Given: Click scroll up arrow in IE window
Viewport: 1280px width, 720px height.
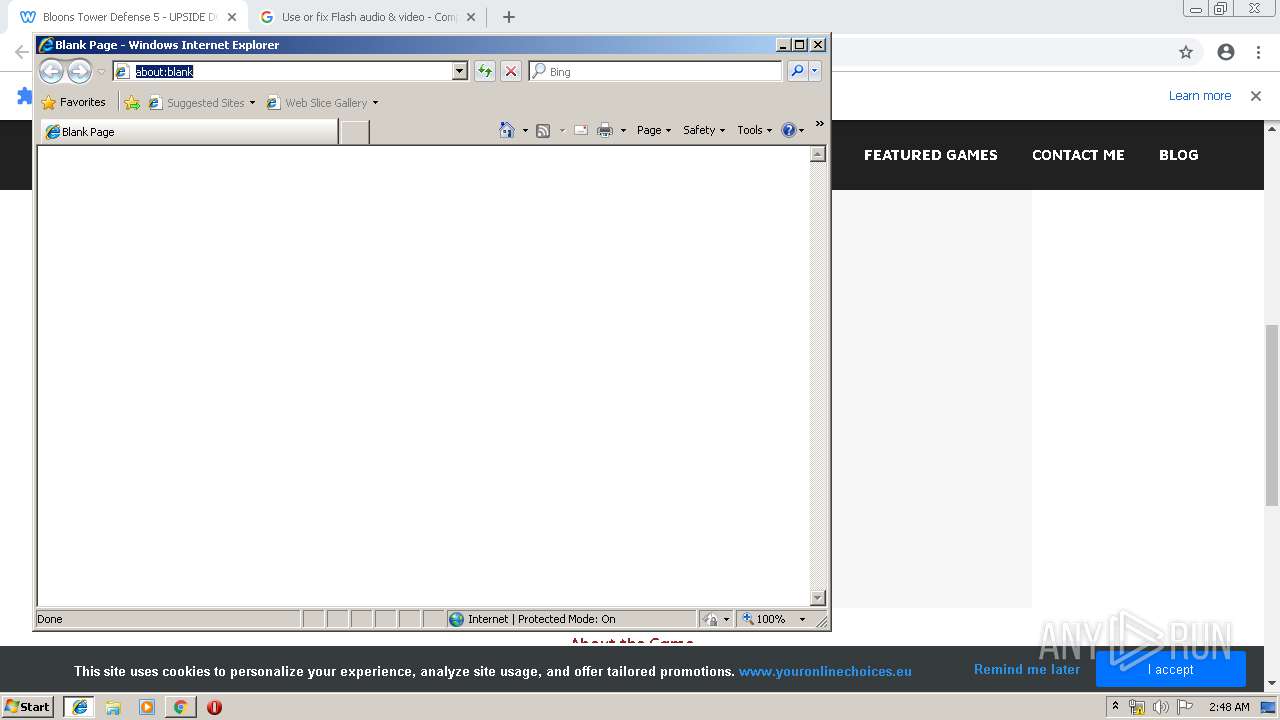Looking at the screenshot, I should [817, 154].
